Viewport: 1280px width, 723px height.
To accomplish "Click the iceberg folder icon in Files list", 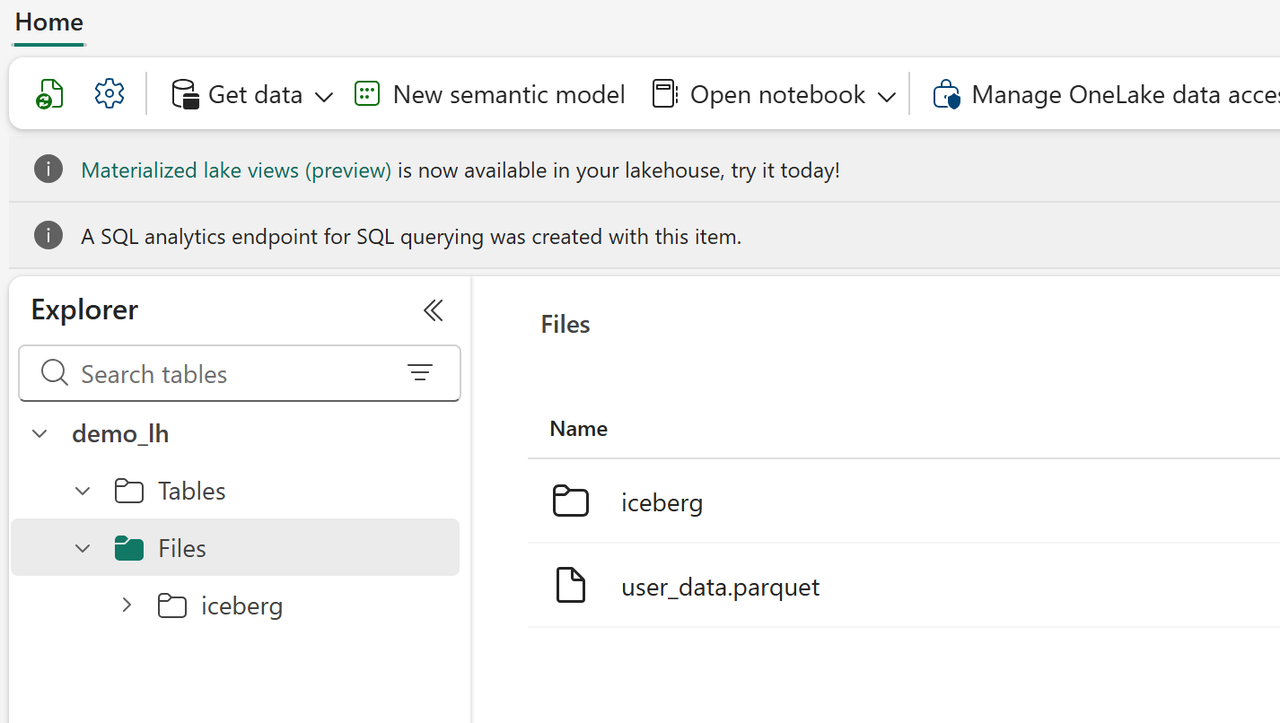I will (x=570, y=501).
